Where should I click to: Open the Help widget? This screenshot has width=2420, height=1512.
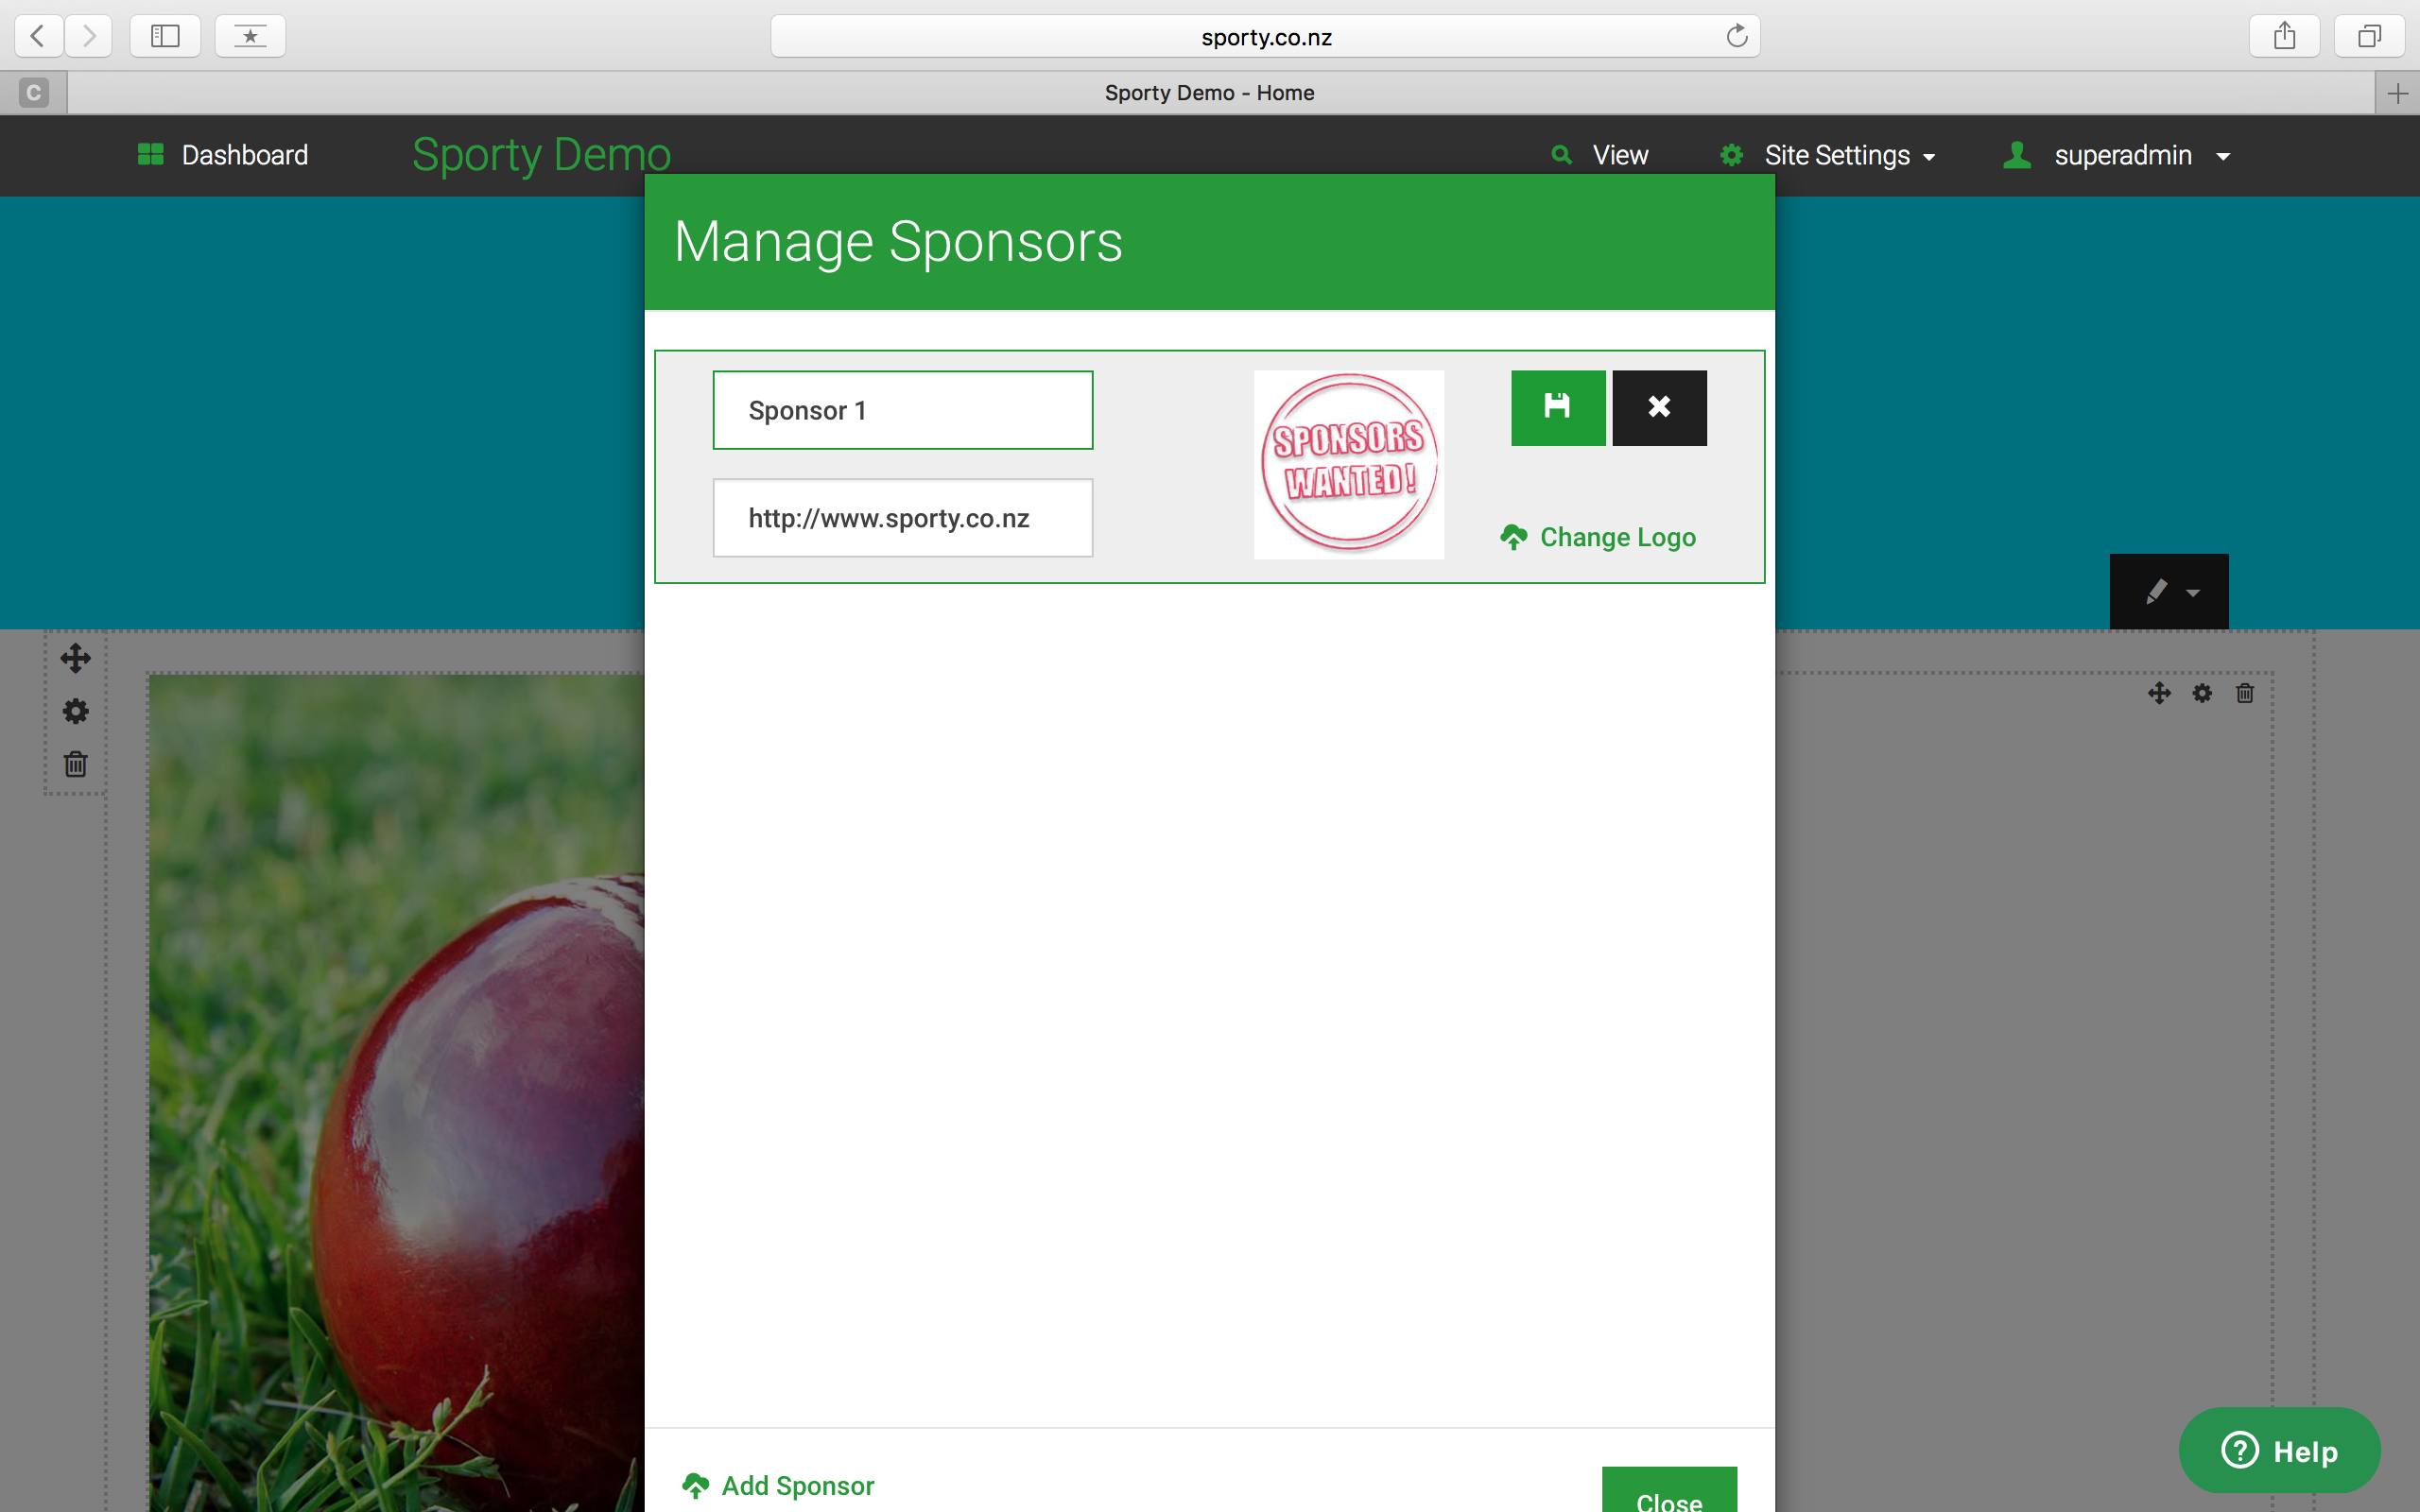pos(2279,1450)
